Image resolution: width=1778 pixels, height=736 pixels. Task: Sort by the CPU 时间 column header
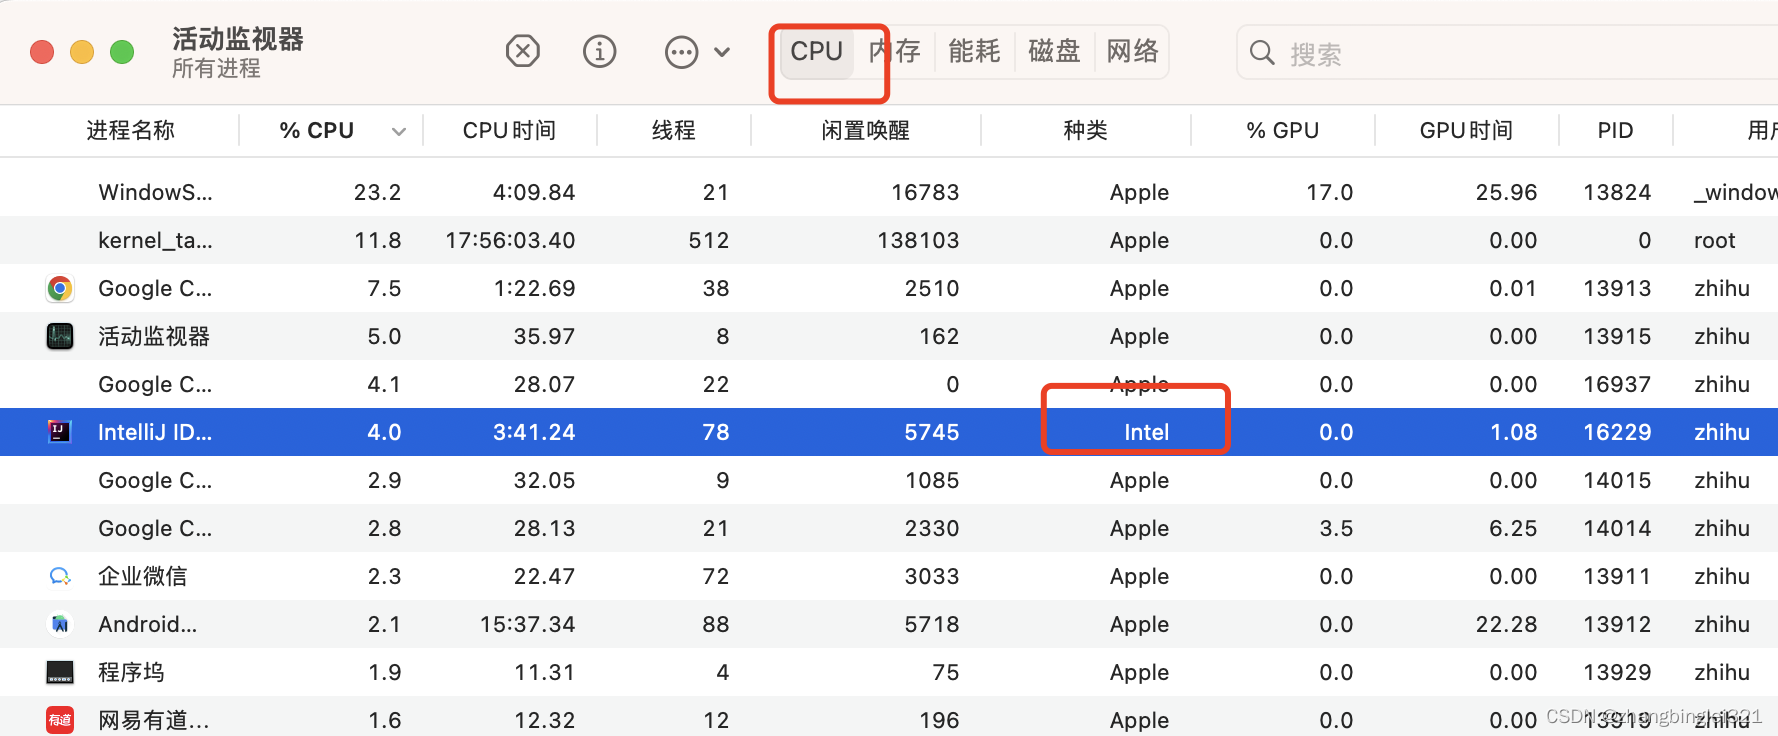(x=509, y=131)
